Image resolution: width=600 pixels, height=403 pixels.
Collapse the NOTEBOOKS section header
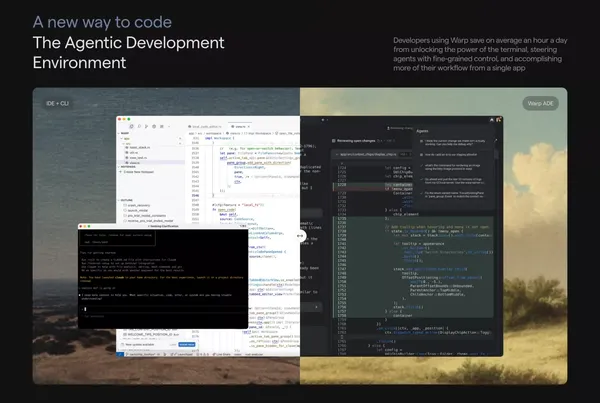click(127, 167)
